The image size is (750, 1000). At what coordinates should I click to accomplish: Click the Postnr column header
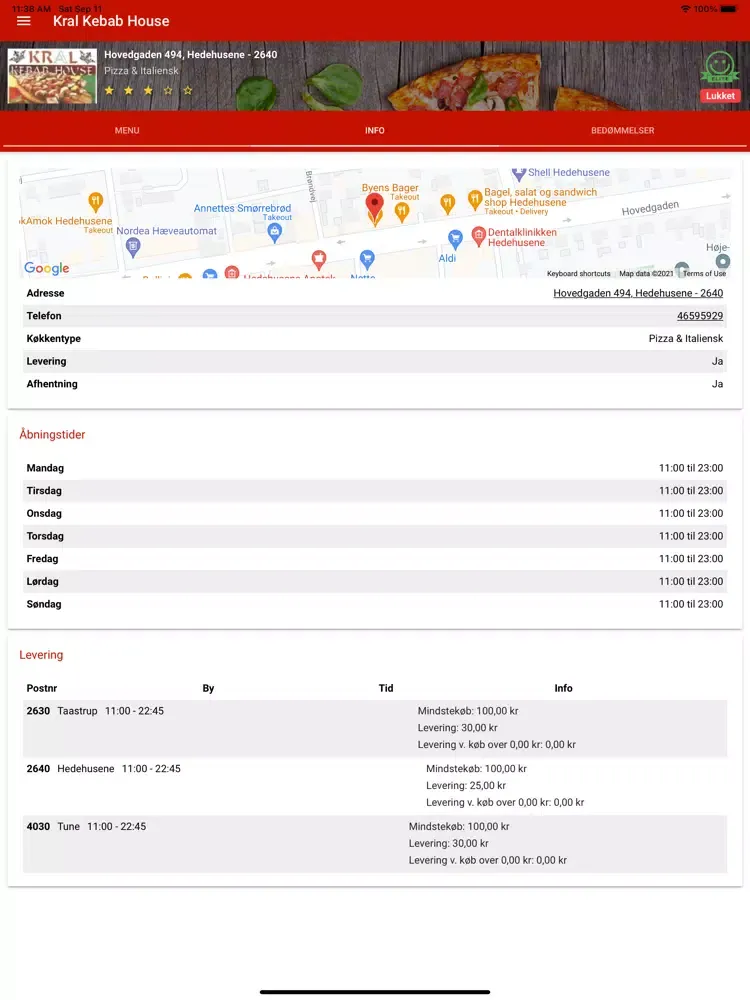pos(42,688)
